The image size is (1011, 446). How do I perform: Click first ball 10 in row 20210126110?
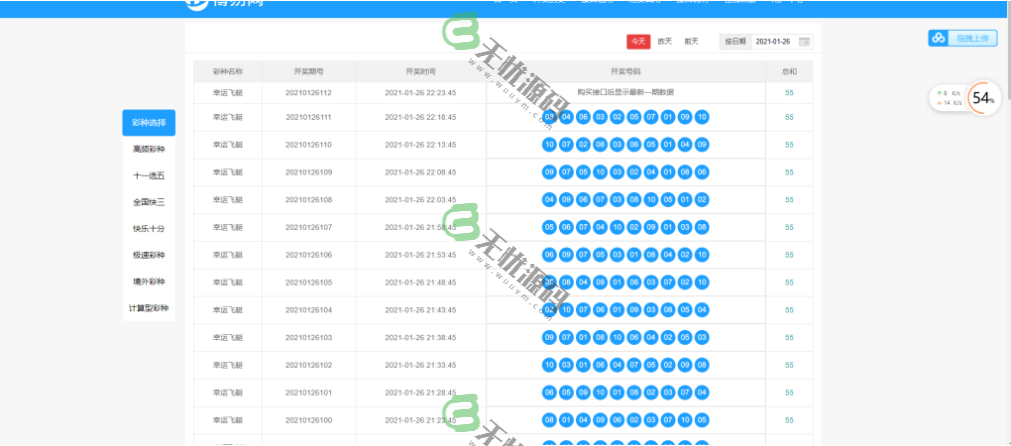549,144
